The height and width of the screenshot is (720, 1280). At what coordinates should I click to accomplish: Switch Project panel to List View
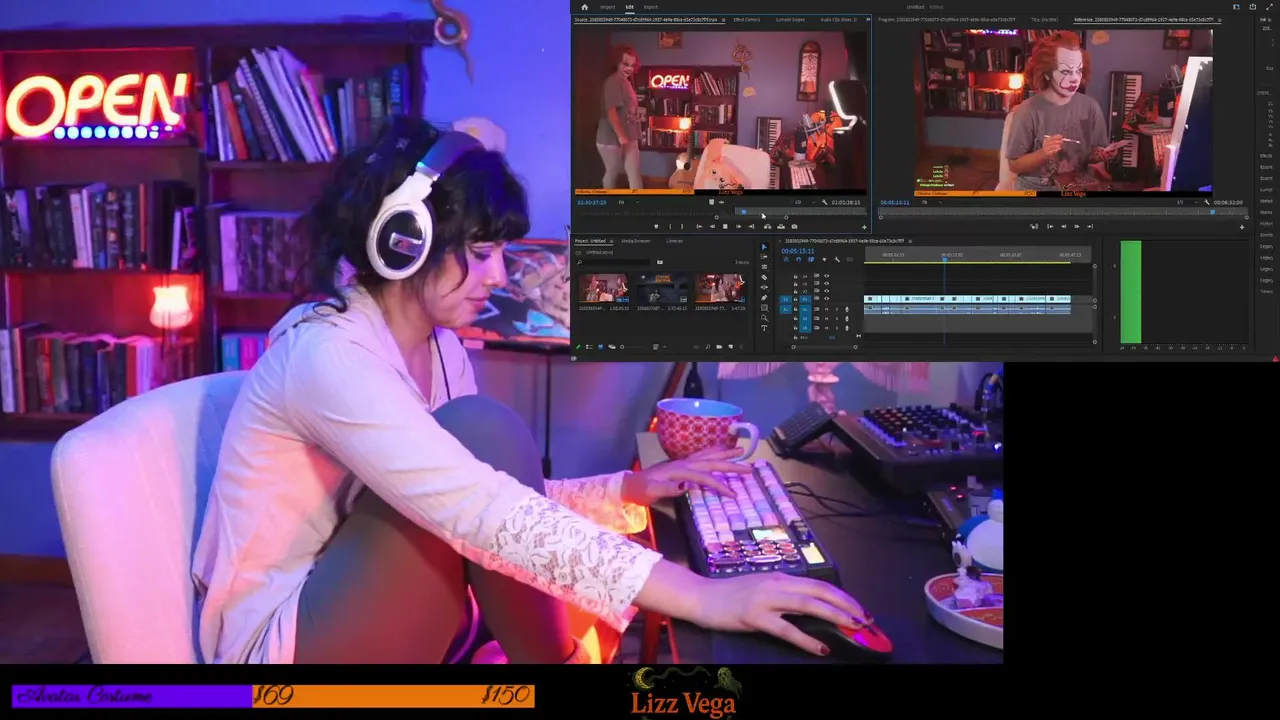[589, 347]
